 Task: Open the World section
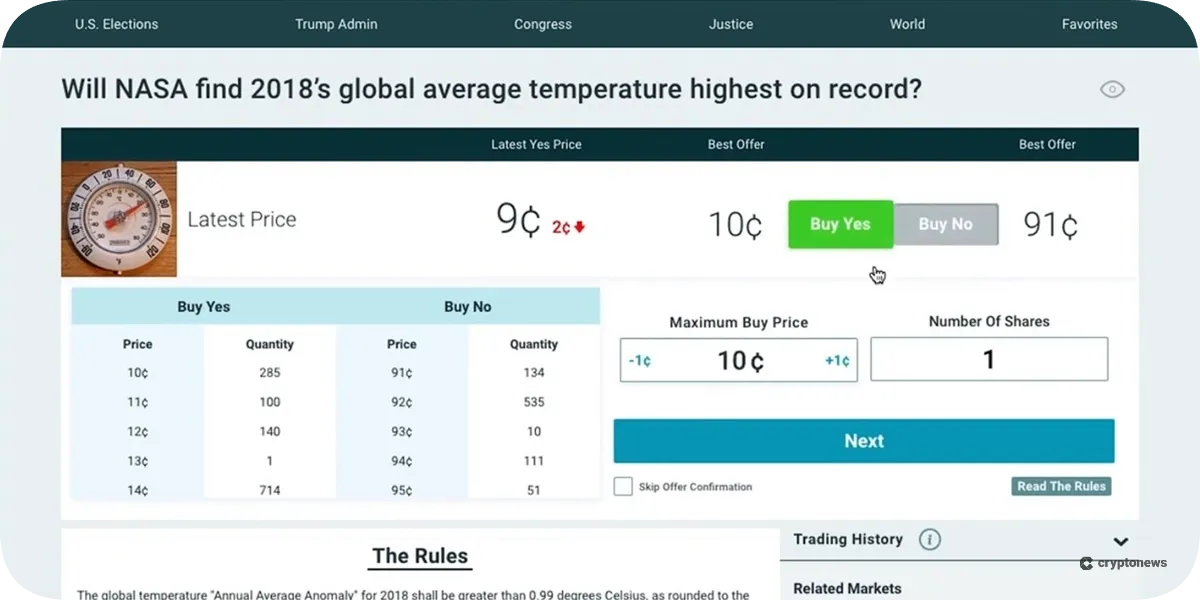tap(906, 24)
